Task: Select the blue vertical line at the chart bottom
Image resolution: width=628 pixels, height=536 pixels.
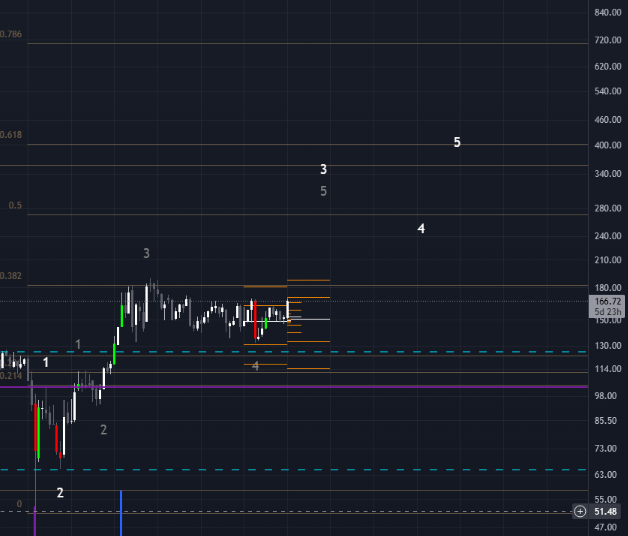Action: click(121, 512)
